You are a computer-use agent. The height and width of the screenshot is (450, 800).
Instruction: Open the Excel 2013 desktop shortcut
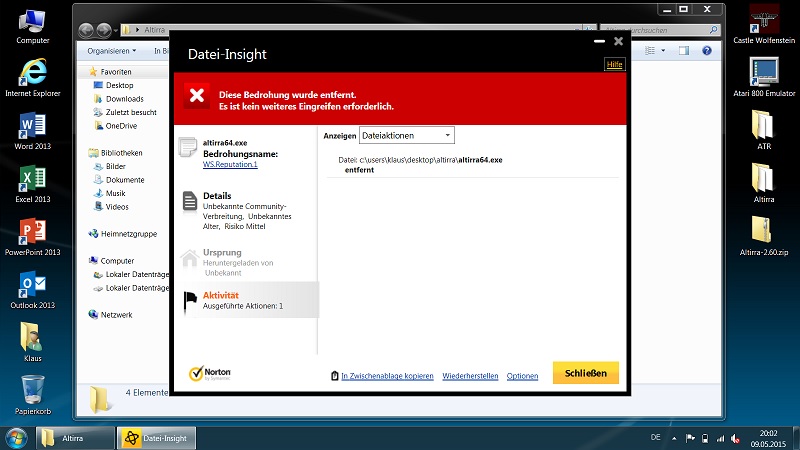coord(32,185)
